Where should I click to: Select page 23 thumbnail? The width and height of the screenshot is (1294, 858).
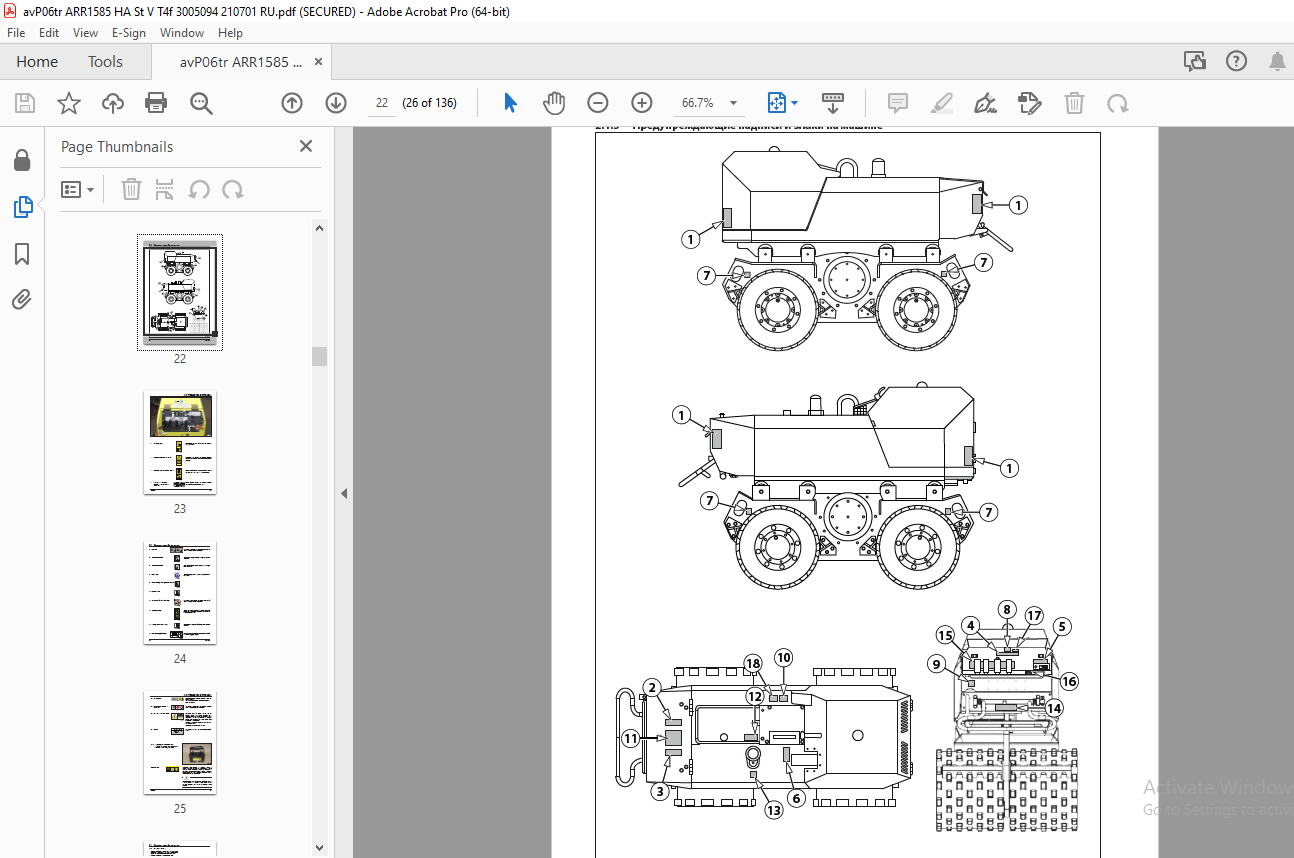point(180,443)
